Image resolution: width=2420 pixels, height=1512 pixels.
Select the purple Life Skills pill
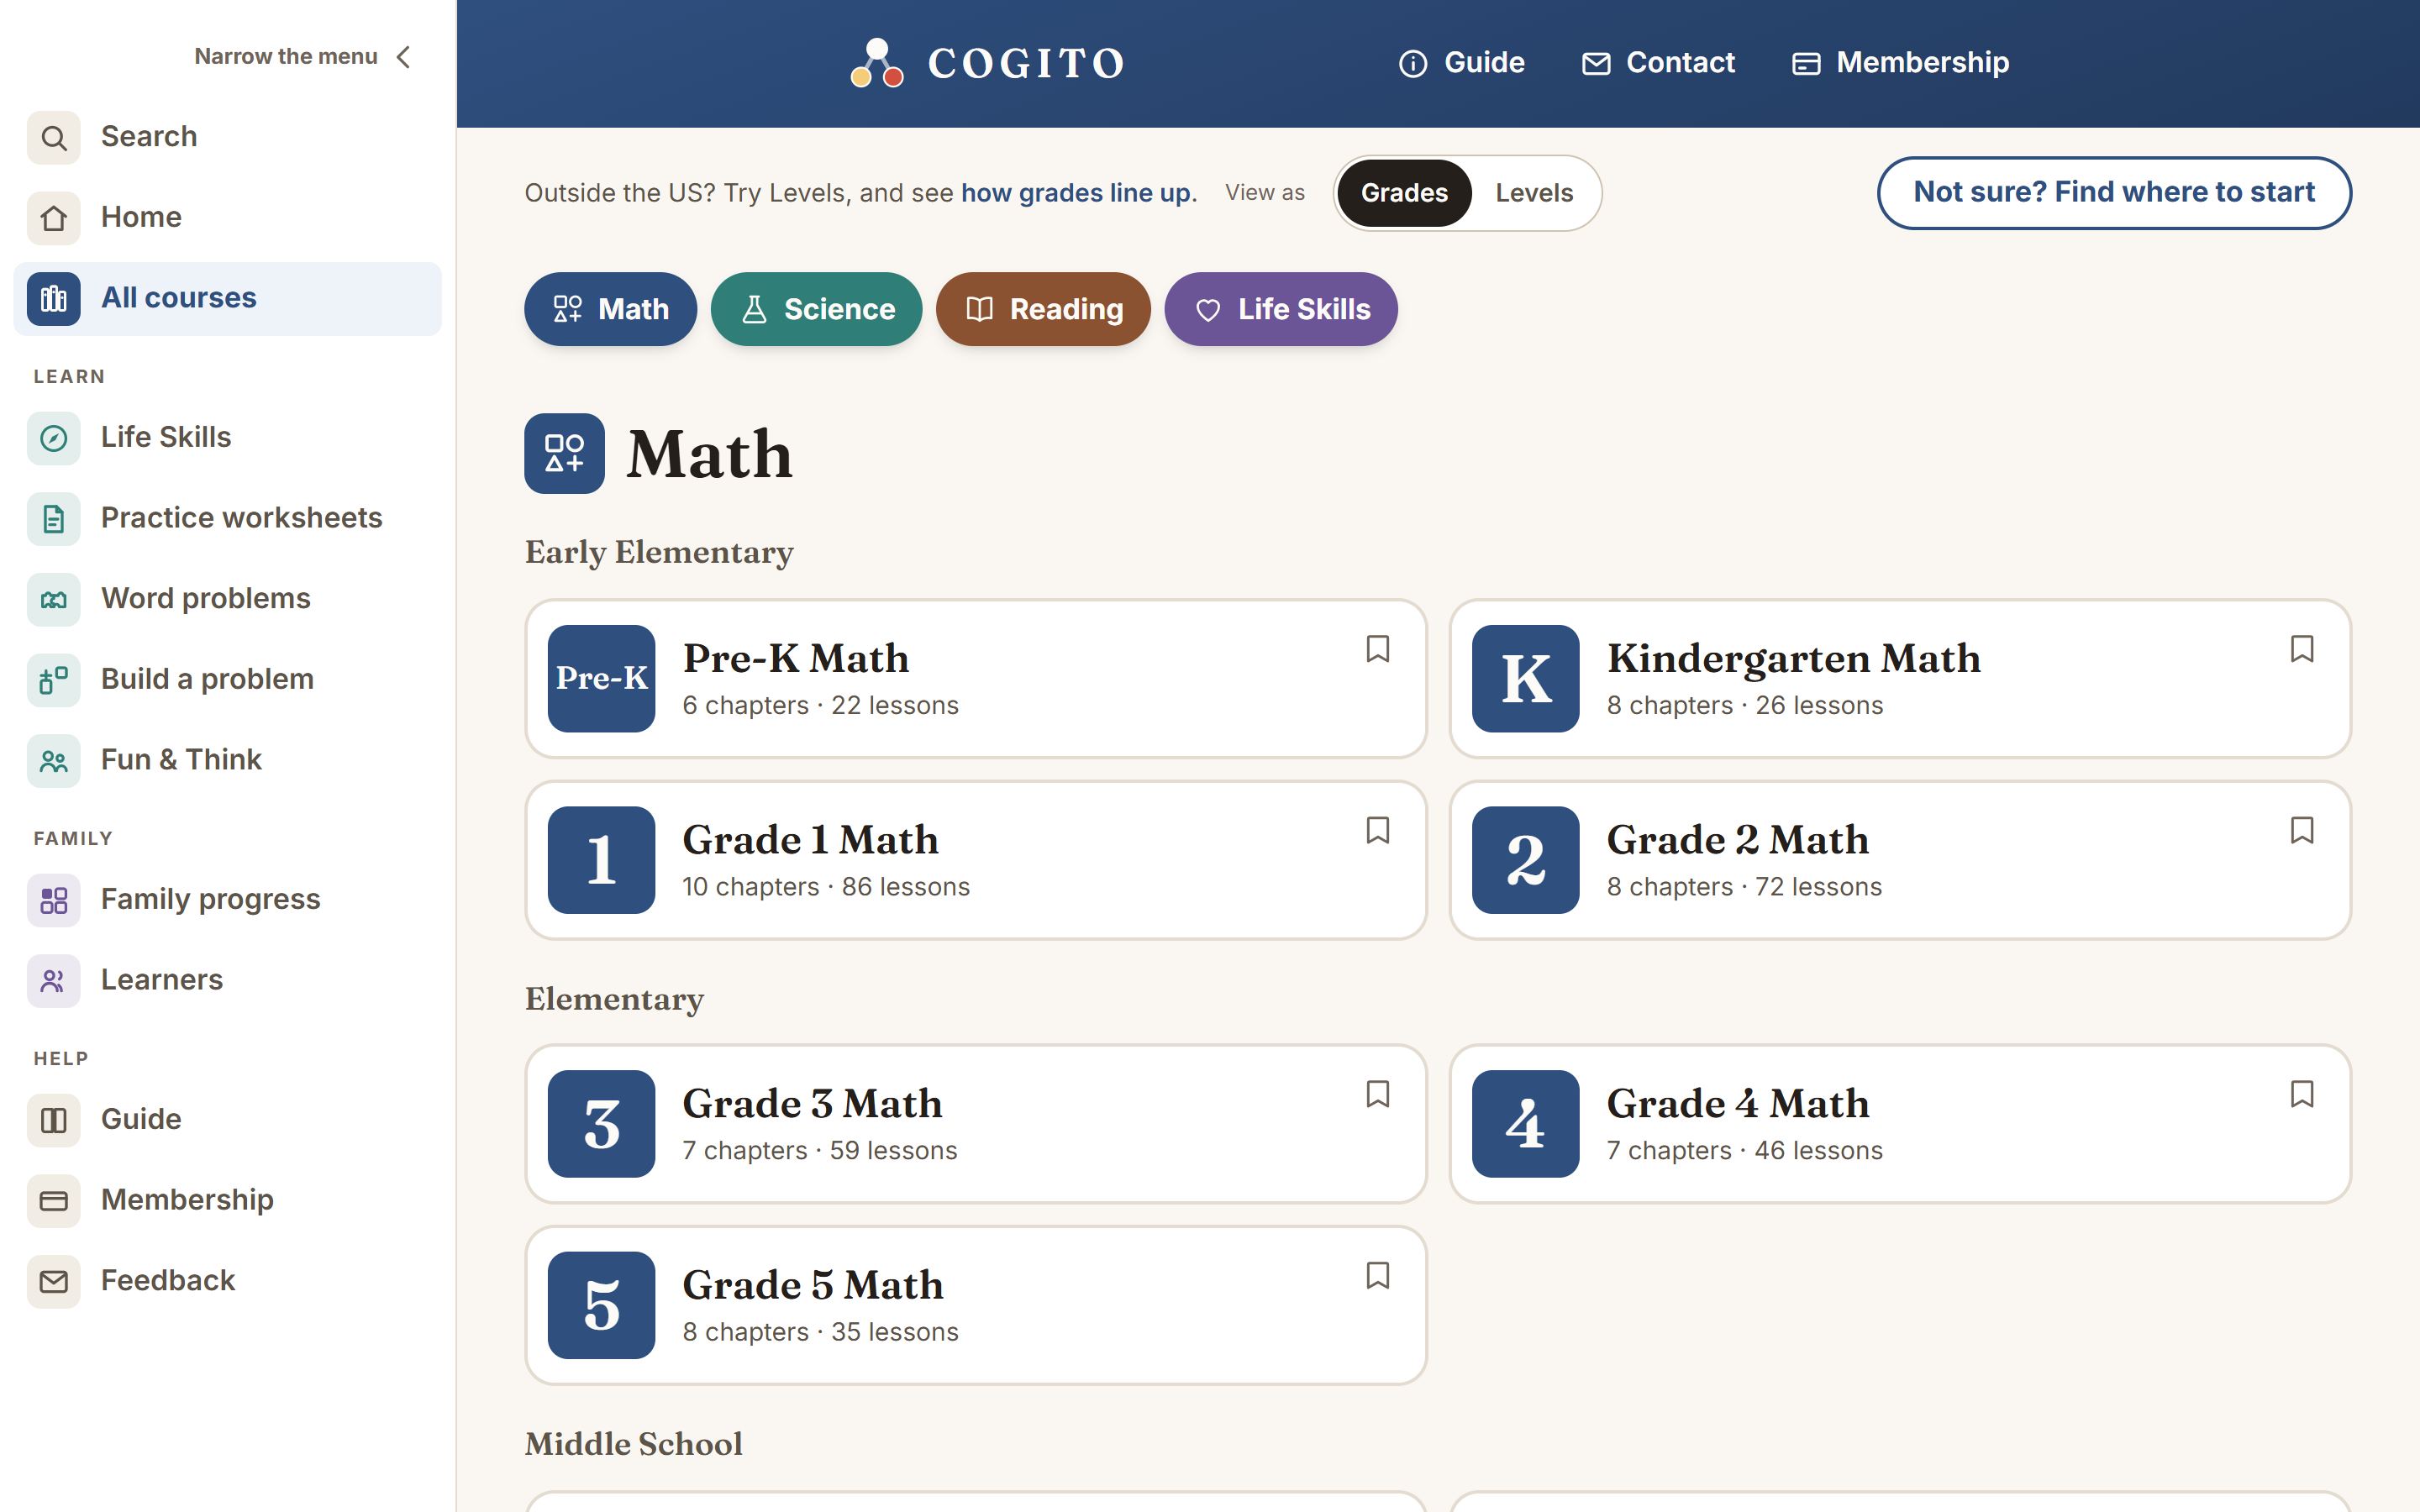point(1281,309)
